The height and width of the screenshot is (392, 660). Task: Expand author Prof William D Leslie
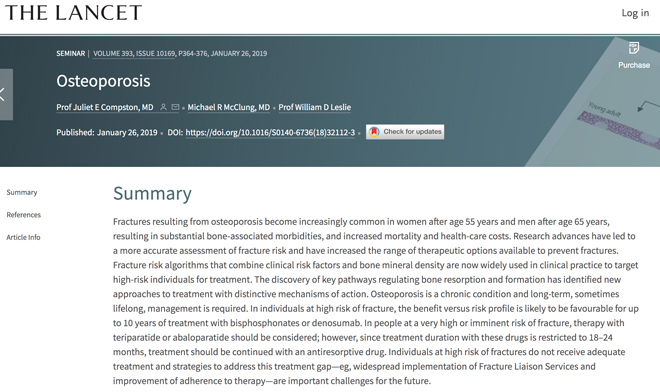pyautogui.click(x=314, y=107)
